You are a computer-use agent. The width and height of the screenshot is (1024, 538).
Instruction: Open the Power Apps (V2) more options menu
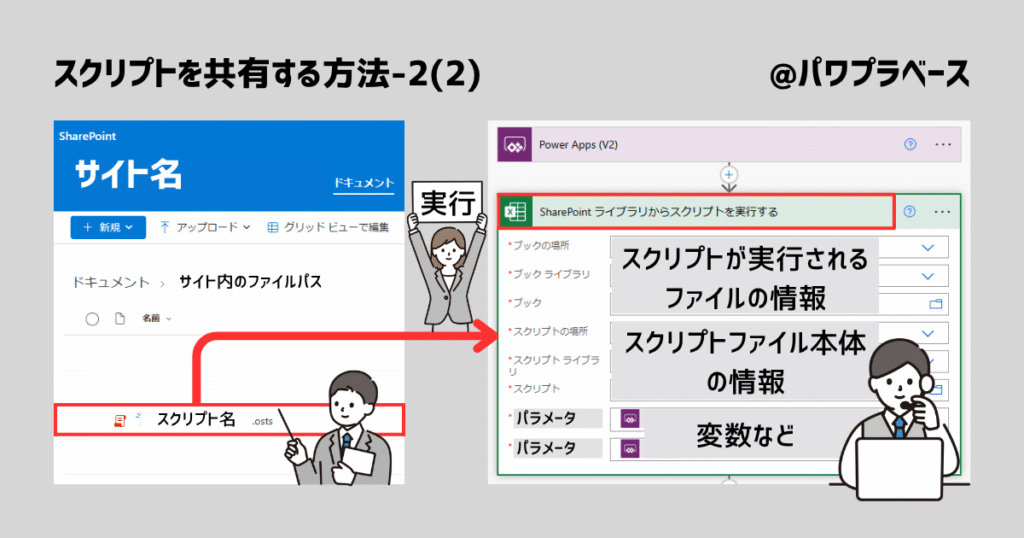942,145
